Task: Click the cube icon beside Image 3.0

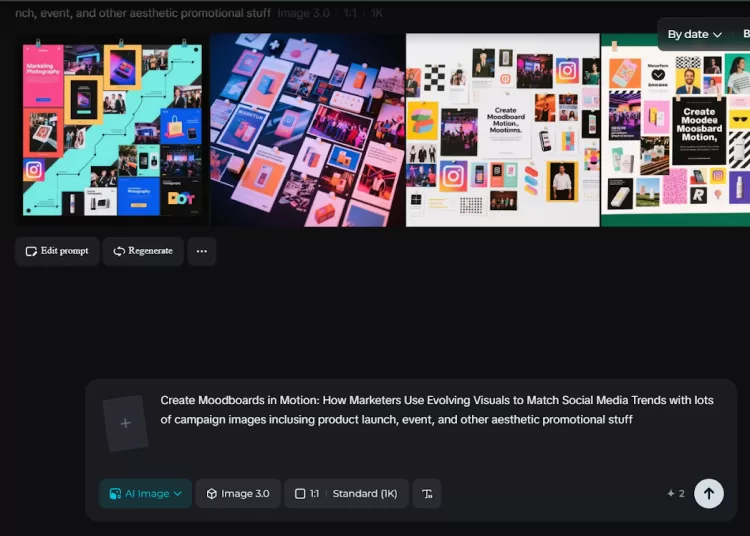Action: coord(212,493)
